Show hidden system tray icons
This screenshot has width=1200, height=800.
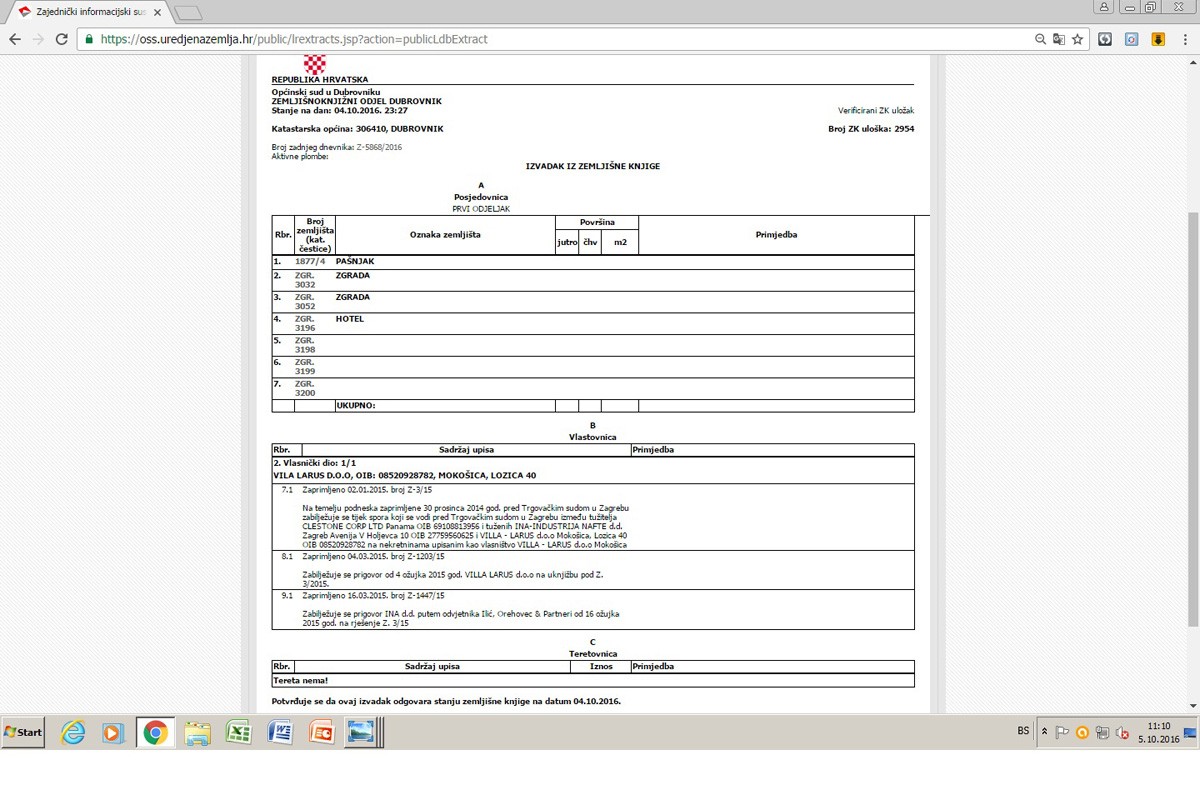click(x=1045, y=732)
